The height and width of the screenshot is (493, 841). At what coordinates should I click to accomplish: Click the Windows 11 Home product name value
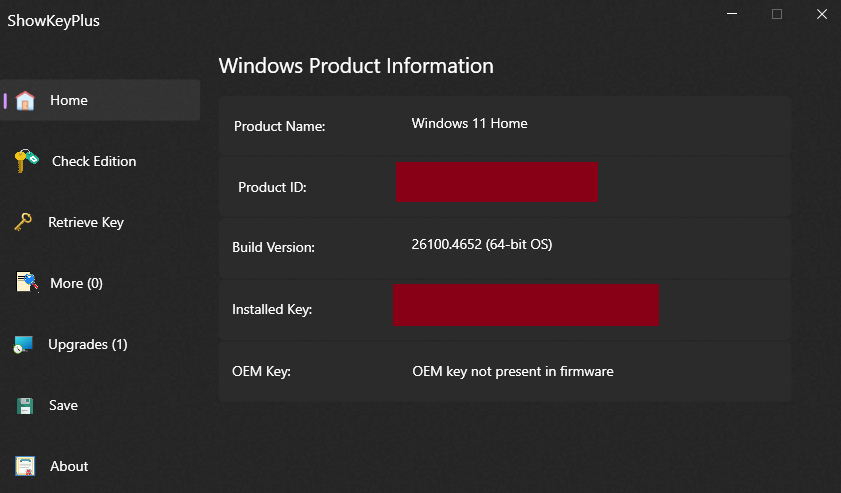pyautogui.click(x=469, y=123)
